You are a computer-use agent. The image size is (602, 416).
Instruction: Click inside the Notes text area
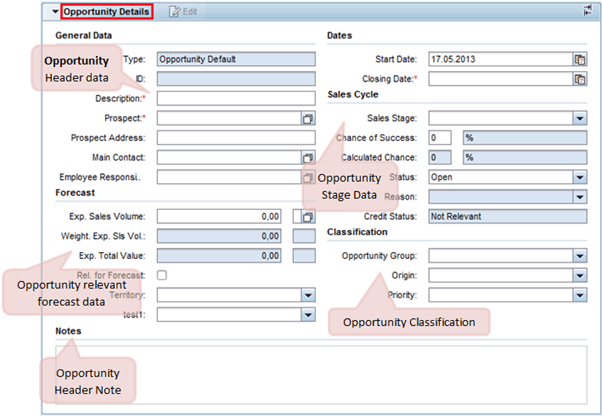point(320,370)
